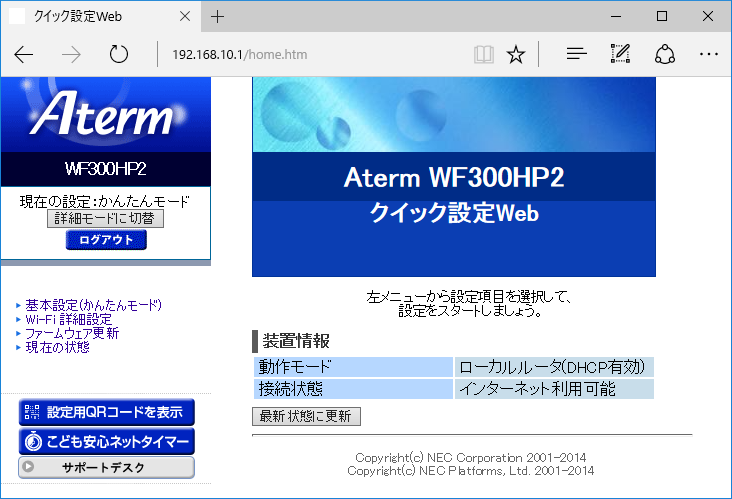The height and width of the screenshot is (499, 732).
Task: Open Wi-Fi詳細設定 menu link
Action: (x=69, y=319)
